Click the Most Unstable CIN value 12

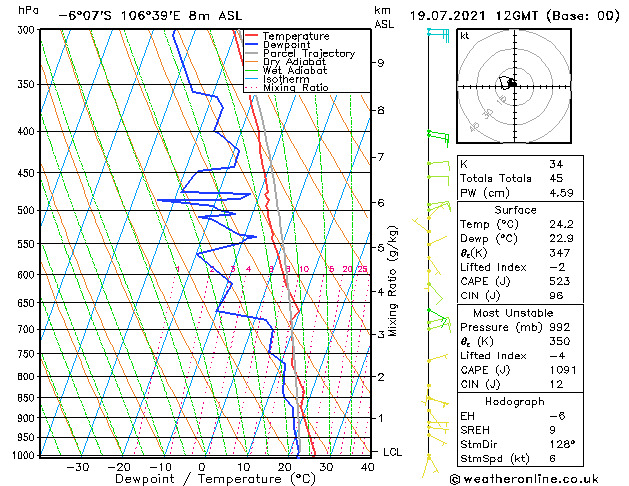click(556, 384)
